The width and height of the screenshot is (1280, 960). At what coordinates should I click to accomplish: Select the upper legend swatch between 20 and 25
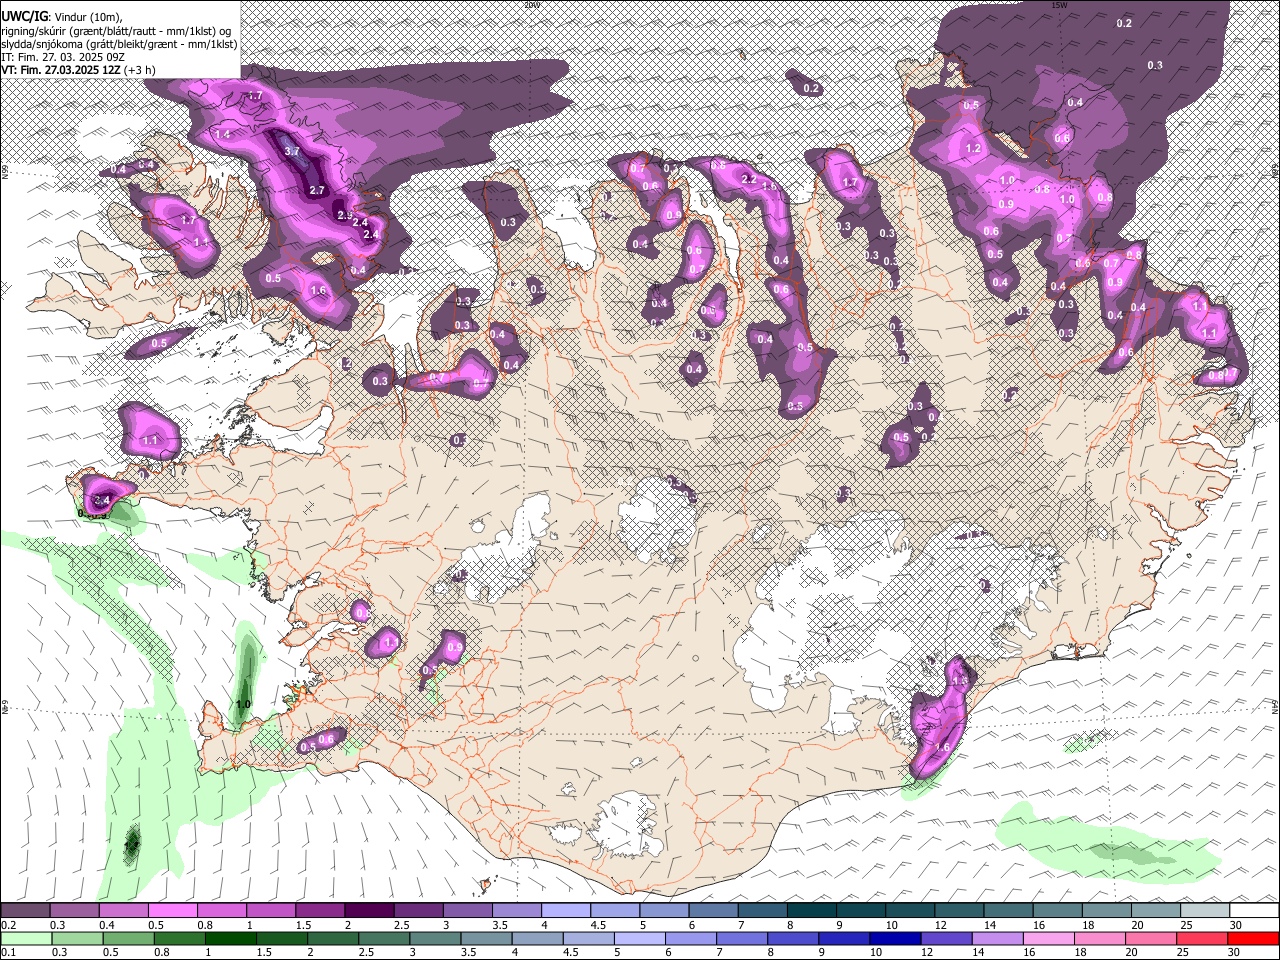coord(1156,911)
